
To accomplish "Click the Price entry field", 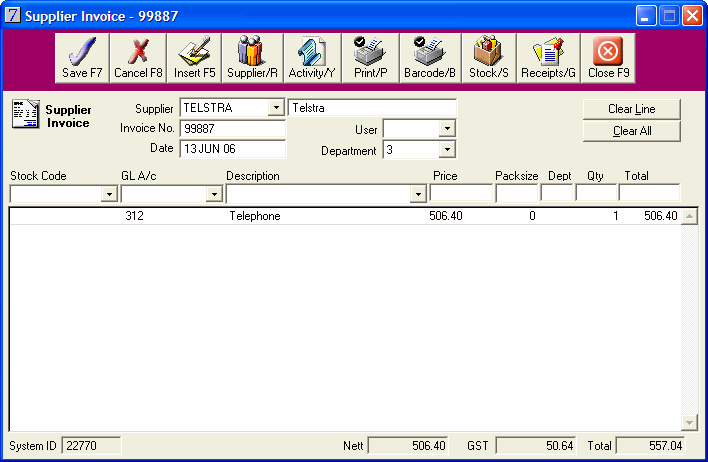I will [x=461, y=193].
